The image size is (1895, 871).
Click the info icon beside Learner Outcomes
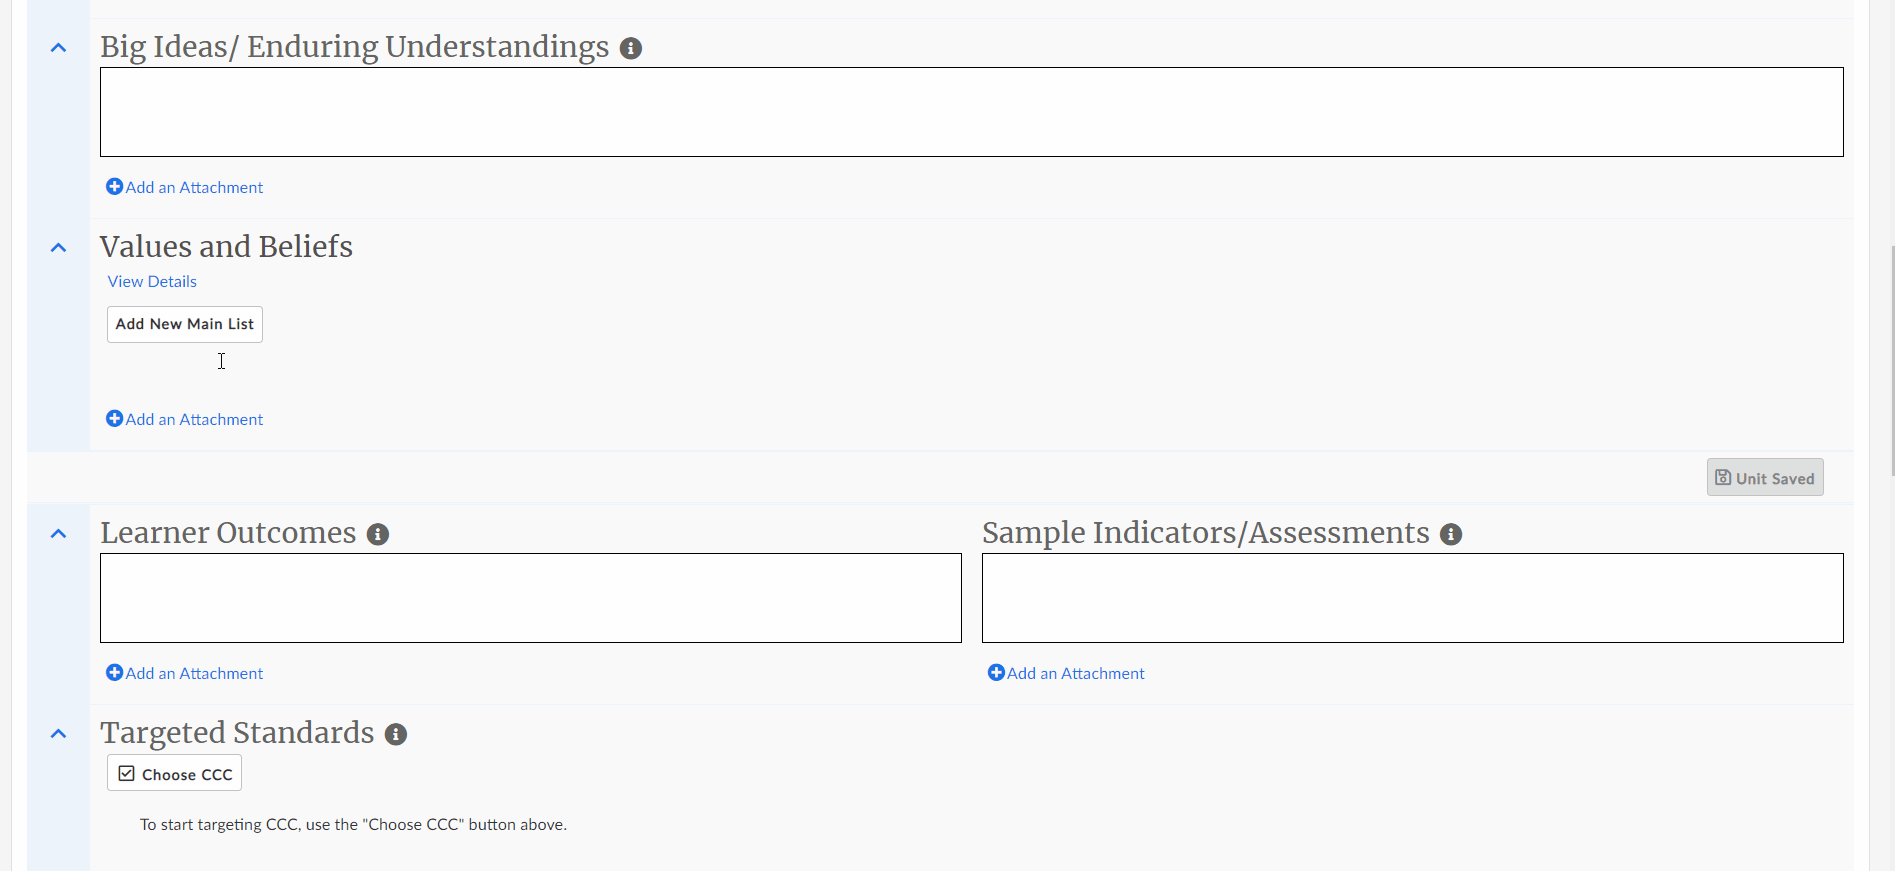point(377,534)
